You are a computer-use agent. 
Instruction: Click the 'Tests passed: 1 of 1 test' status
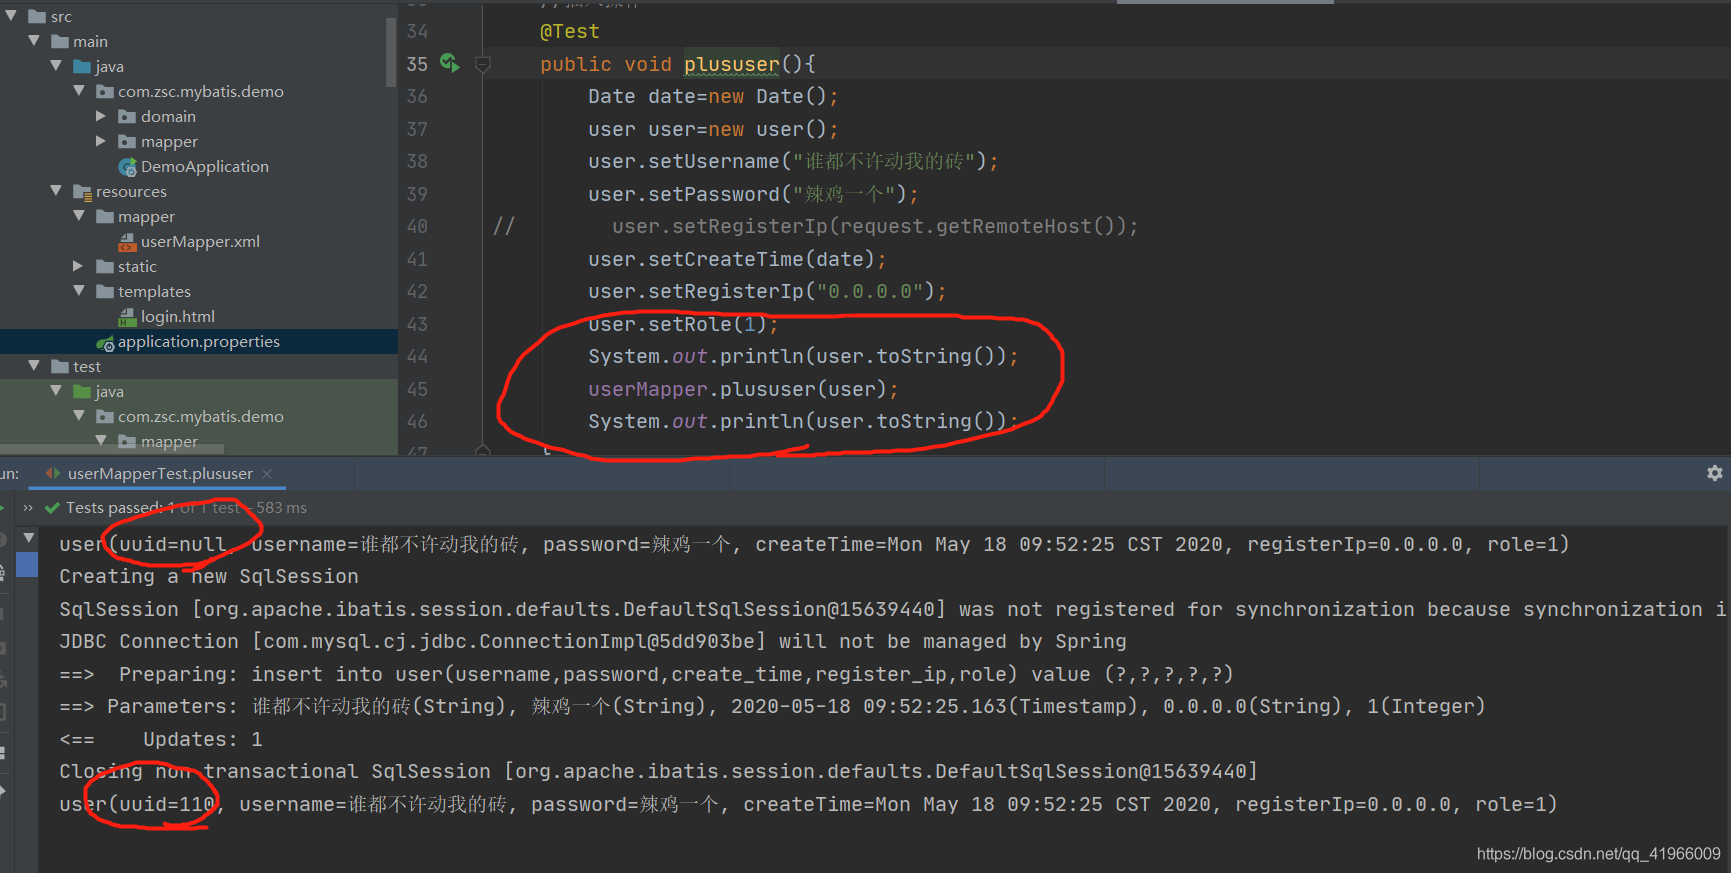pyautogui.click(x=153, y=508)
